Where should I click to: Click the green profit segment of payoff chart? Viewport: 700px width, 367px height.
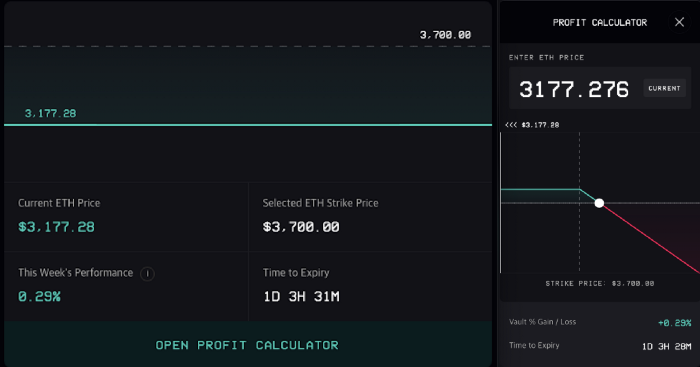540,190
